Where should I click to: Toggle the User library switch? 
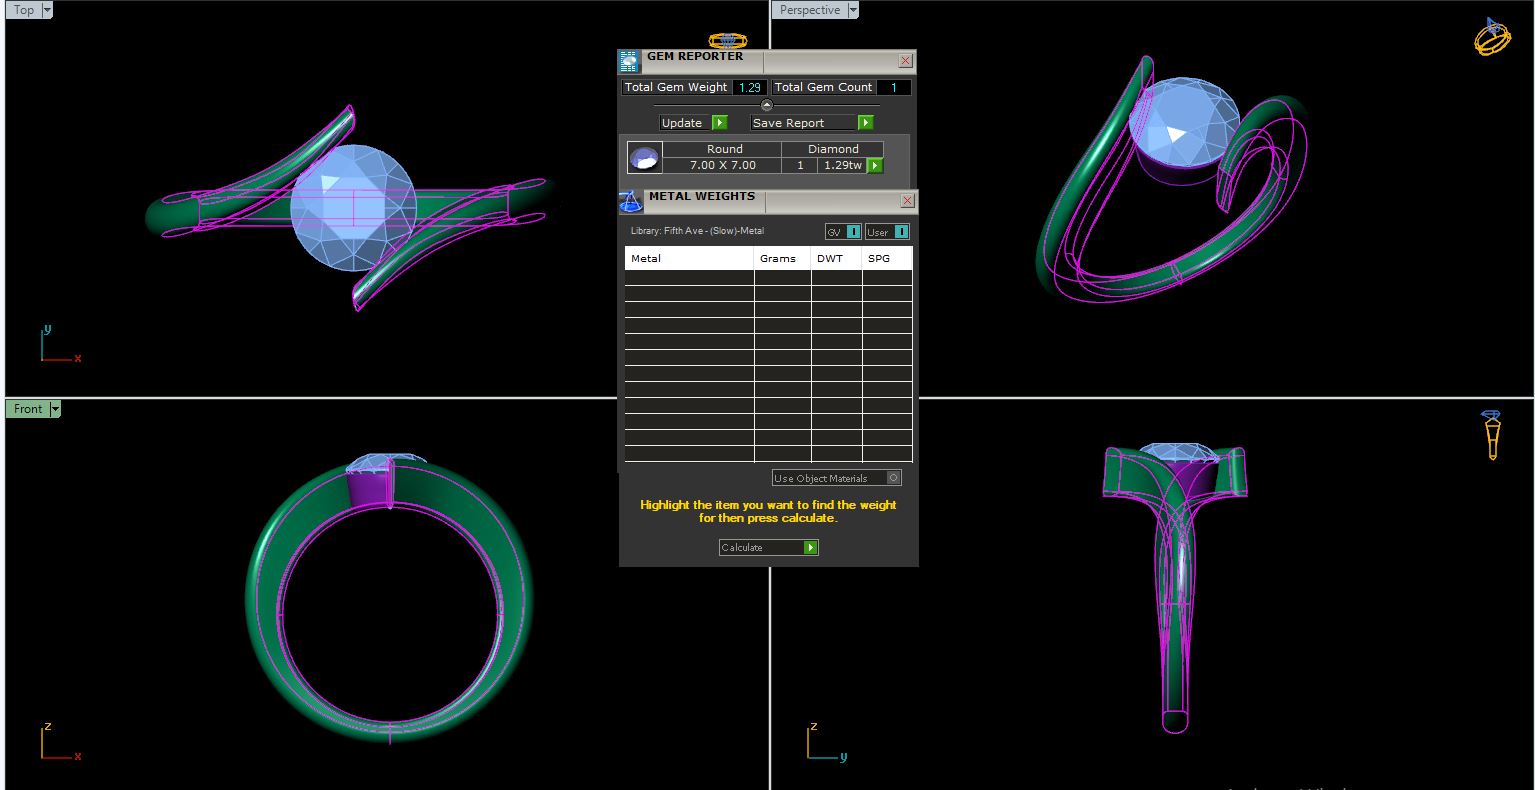pyautogui.click(x=900, y=232)
